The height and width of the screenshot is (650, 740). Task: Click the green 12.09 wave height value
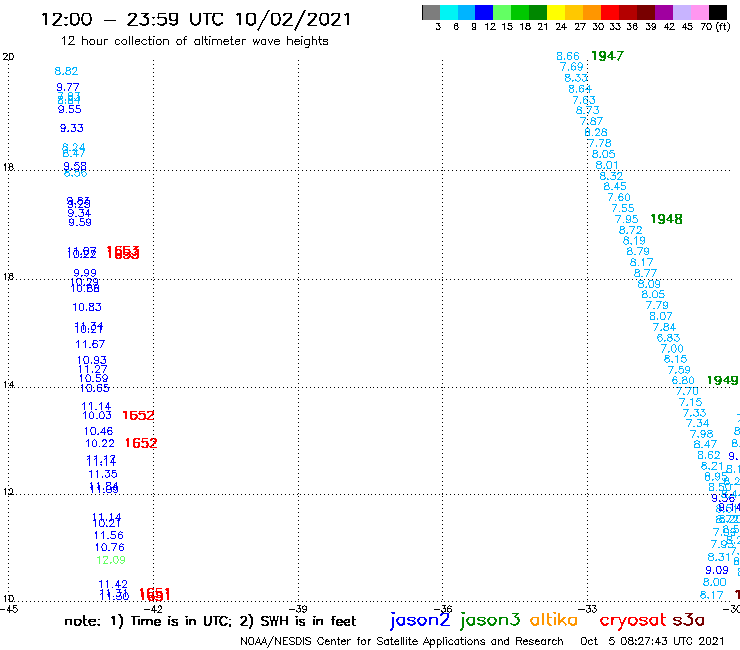(x=111, y=560)
